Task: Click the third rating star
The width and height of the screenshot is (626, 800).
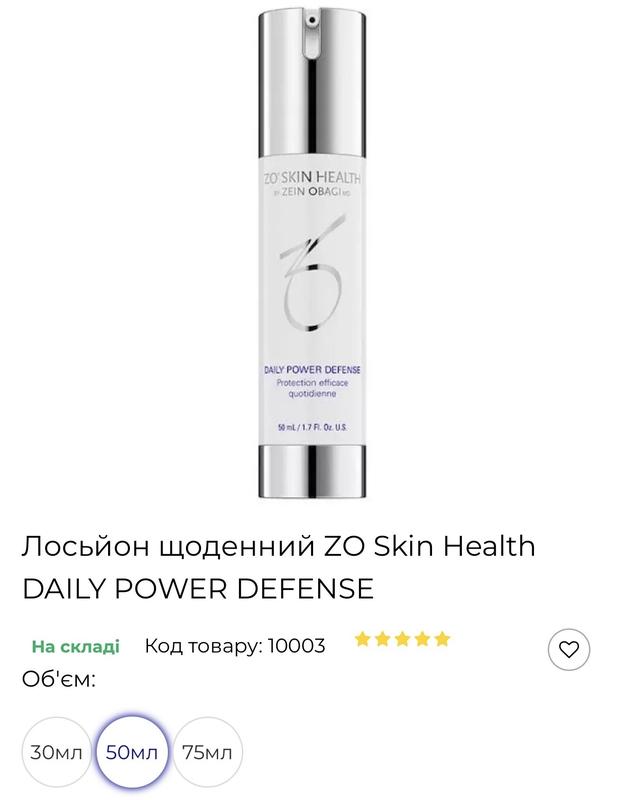Action: click(x=402, y=639)
